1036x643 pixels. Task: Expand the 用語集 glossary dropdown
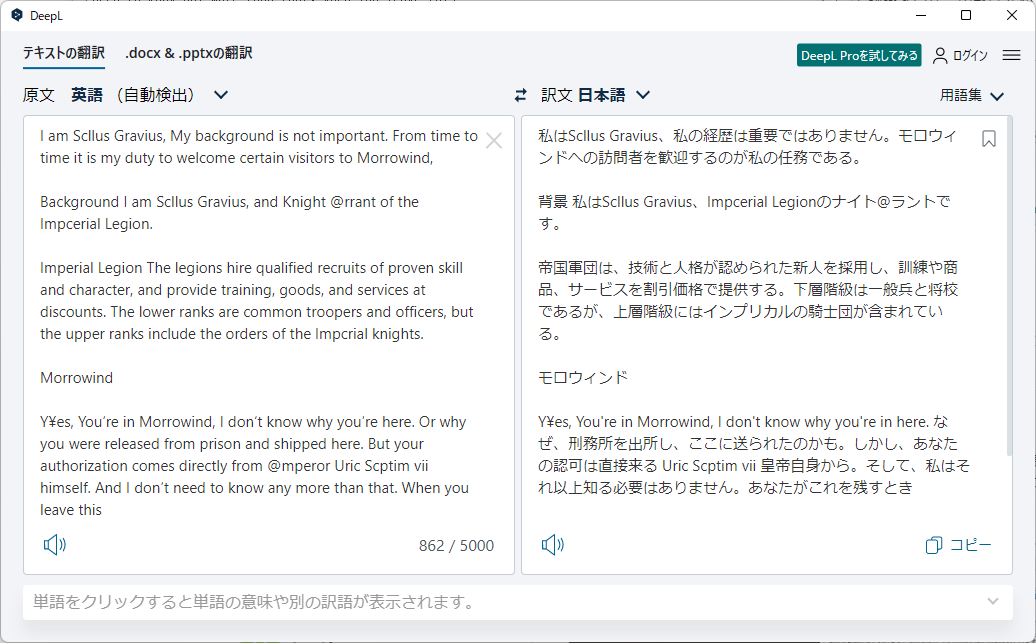pyautogui.click(x=972, y=94)
